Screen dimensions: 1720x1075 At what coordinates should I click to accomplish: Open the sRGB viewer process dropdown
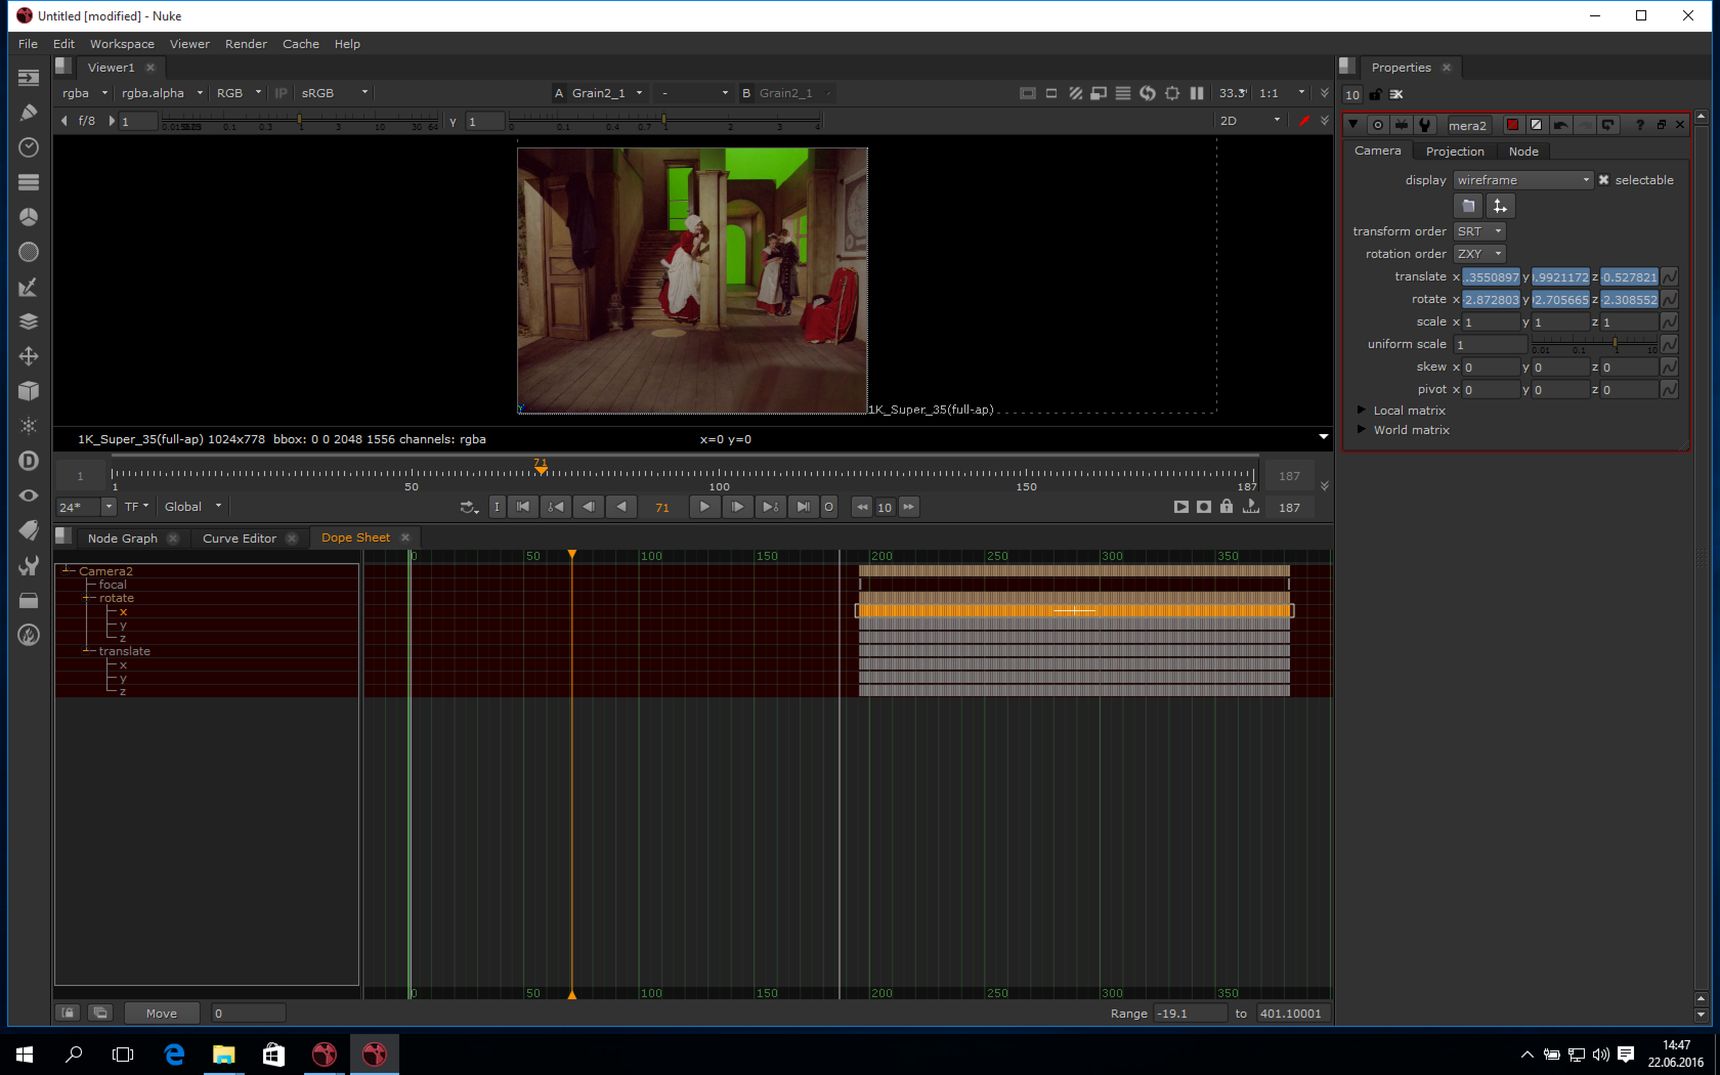[334, 93]
